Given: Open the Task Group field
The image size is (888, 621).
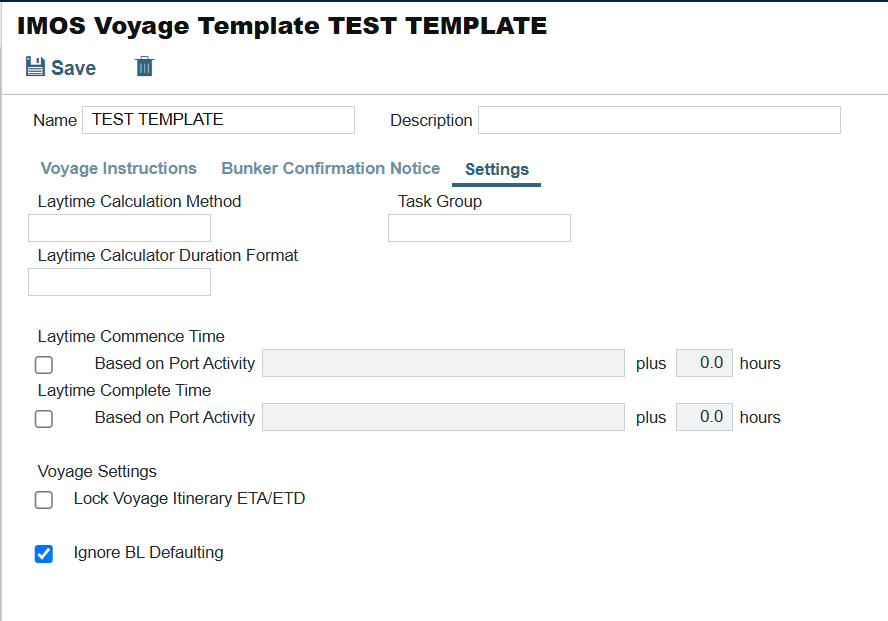Looking at the screenshot, I should (479, 228).
